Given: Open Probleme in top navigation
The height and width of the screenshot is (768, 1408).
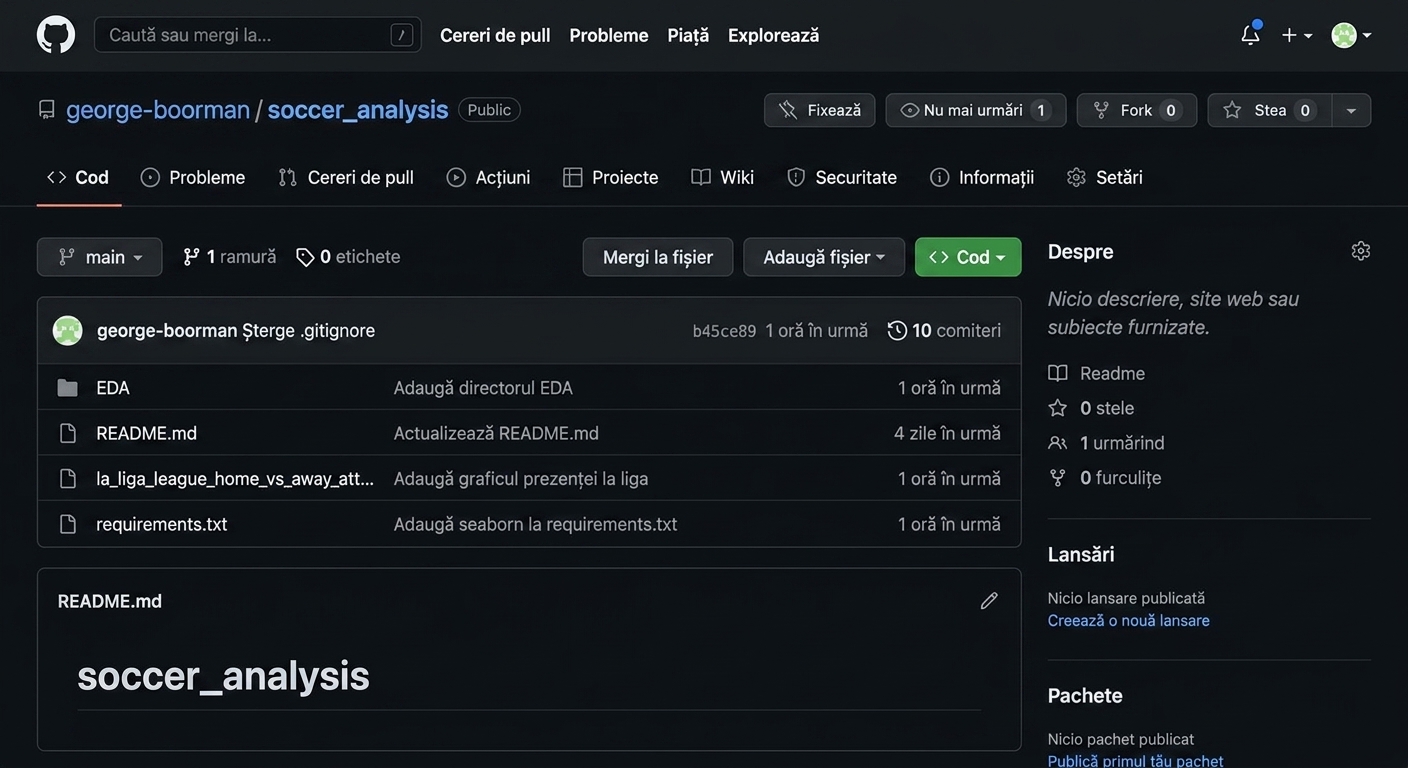Looking at the screenshot, I should [x=609, y=35].
